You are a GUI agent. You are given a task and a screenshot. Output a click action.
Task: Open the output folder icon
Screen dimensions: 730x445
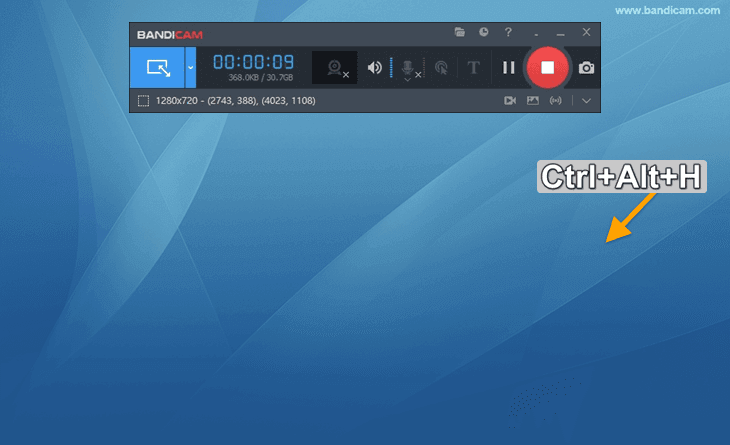[460, 32]
